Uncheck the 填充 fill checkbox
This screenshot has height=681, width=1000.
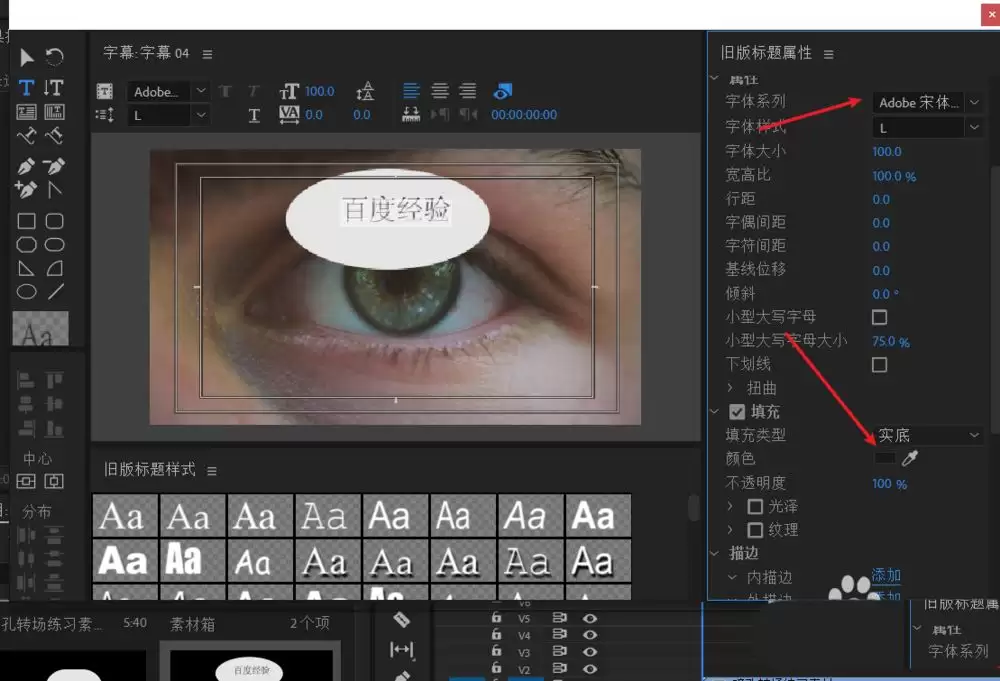[x=737, y=411]
